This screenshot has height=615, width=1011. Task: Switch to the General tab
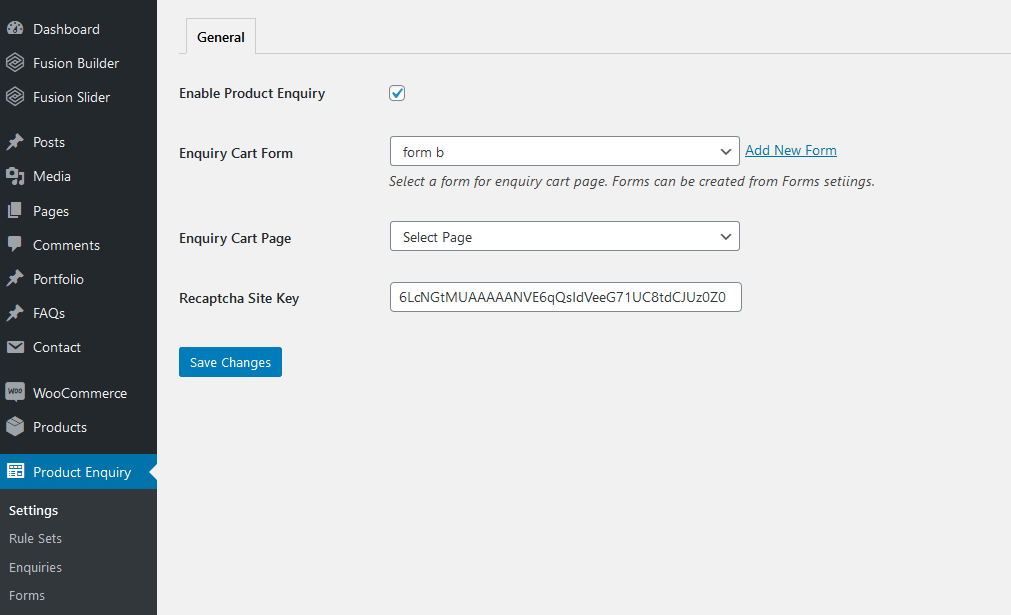click(221, 37)
